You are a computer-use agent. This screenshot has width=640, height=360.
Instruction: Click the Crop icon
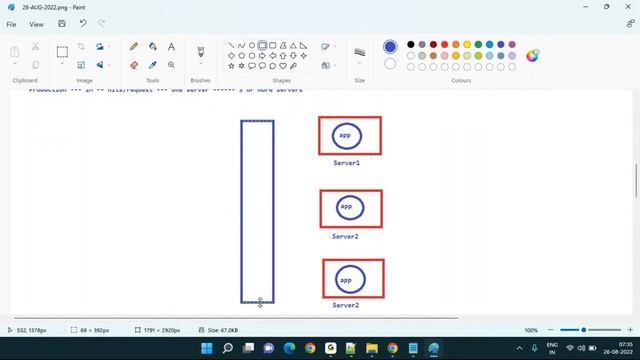tap(81, 47)
